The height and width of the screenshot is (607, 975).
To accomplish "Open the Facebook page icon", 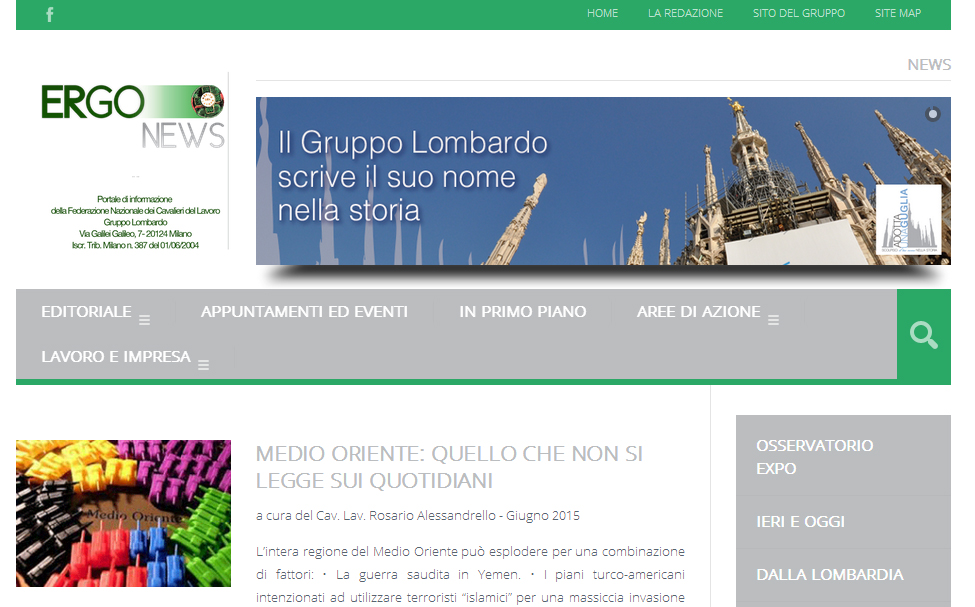I will pos(50,14).
